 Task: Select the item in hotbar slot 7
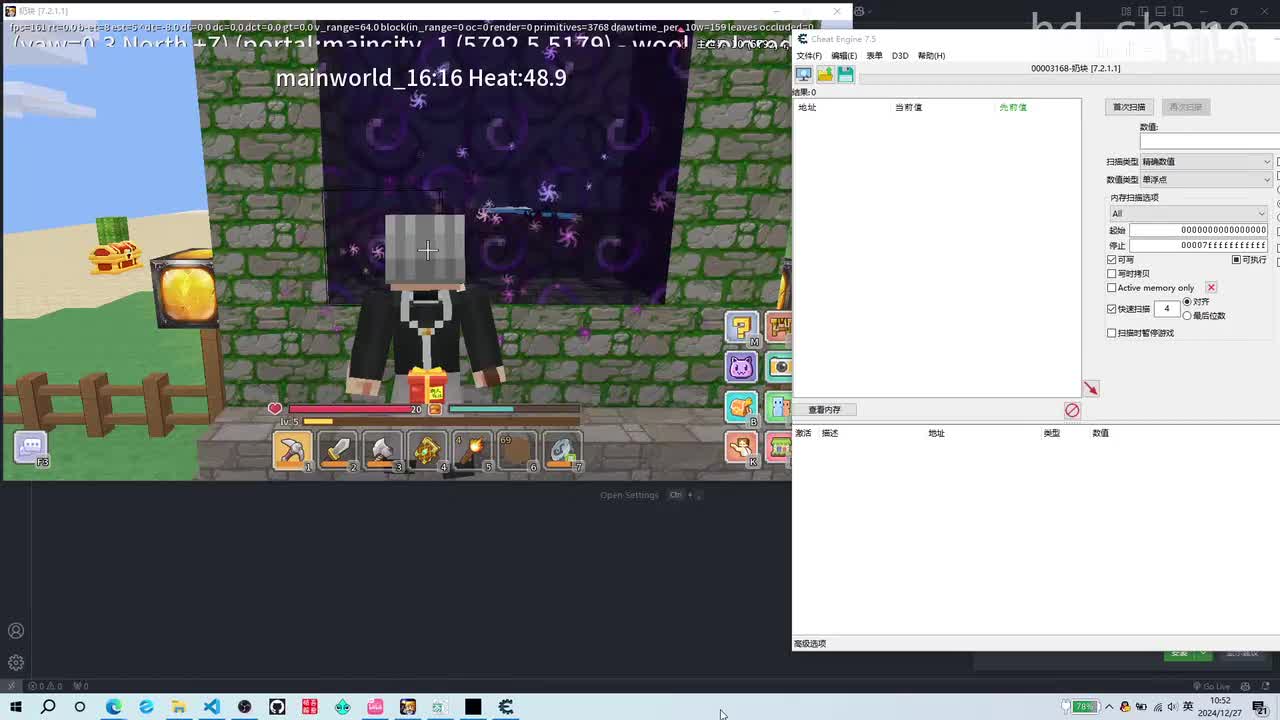click(x=562, y=451)
